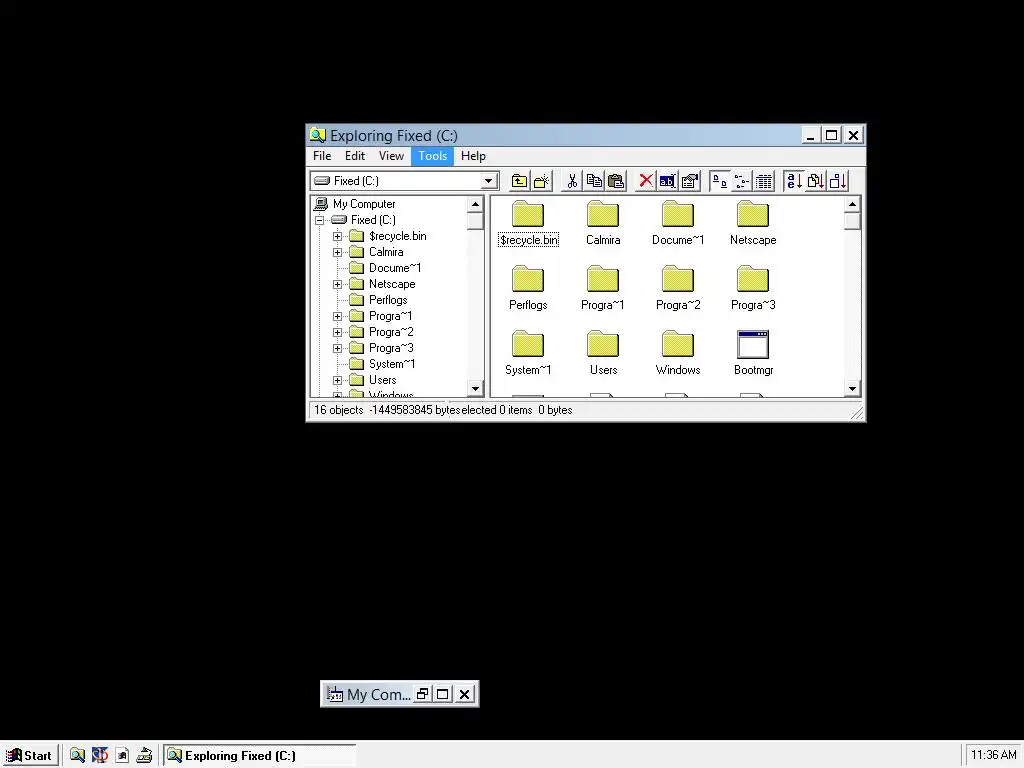Expand the Calmira tree node
Image resolution: width=1024 pixels, height=768 pixels.
click(337, 252)
